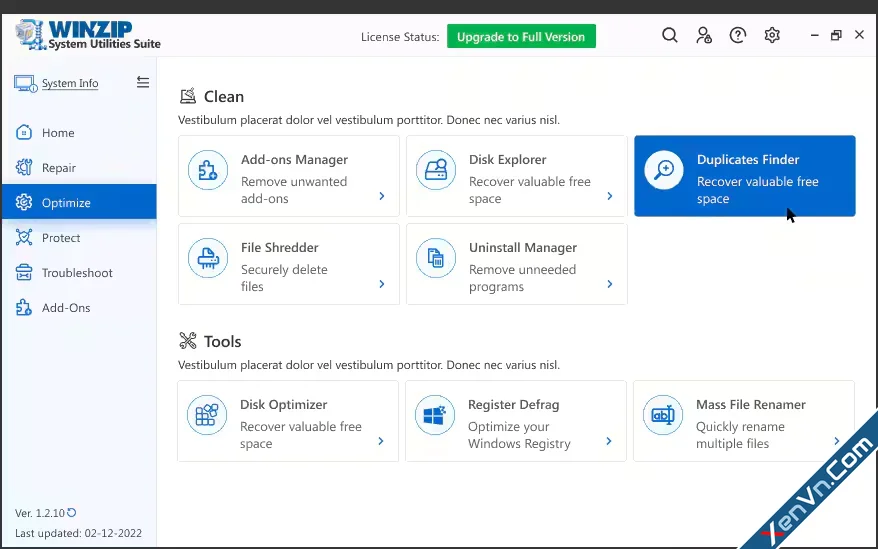Open settings gear icon in header
Viewport: 878px width, 549px height.
coord(772,35)
